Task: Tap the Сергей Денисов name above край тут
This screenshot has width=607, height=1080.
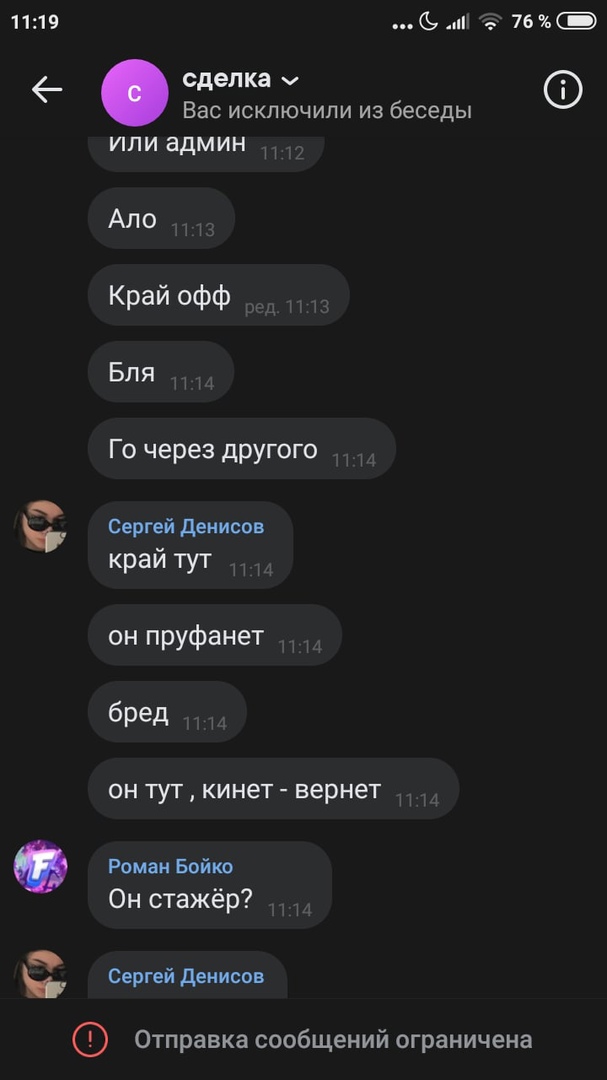Action: point(186,527)
